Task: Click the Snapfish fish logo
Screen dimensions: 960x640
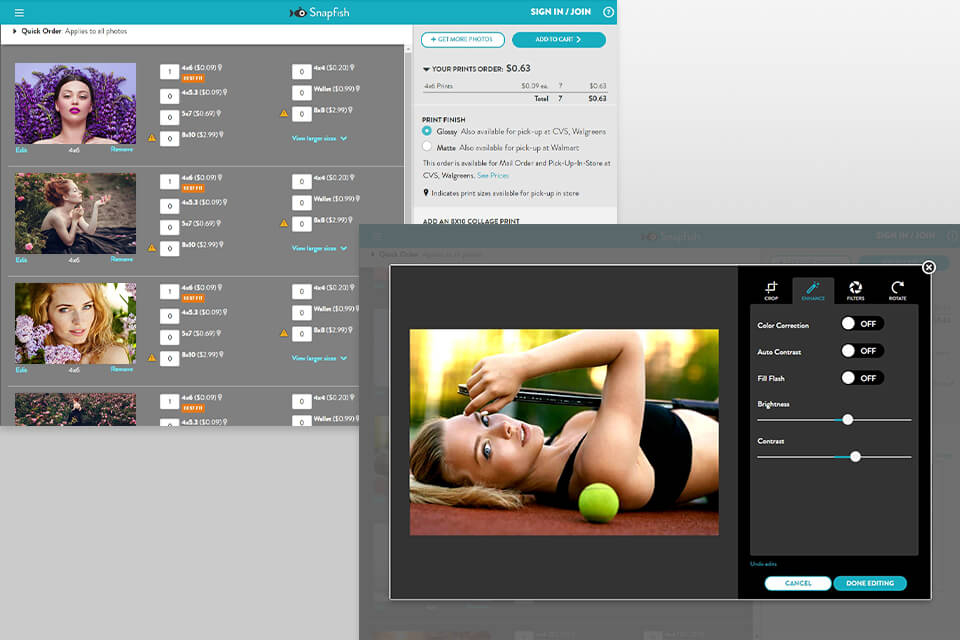Action: (x=298, y=12)
